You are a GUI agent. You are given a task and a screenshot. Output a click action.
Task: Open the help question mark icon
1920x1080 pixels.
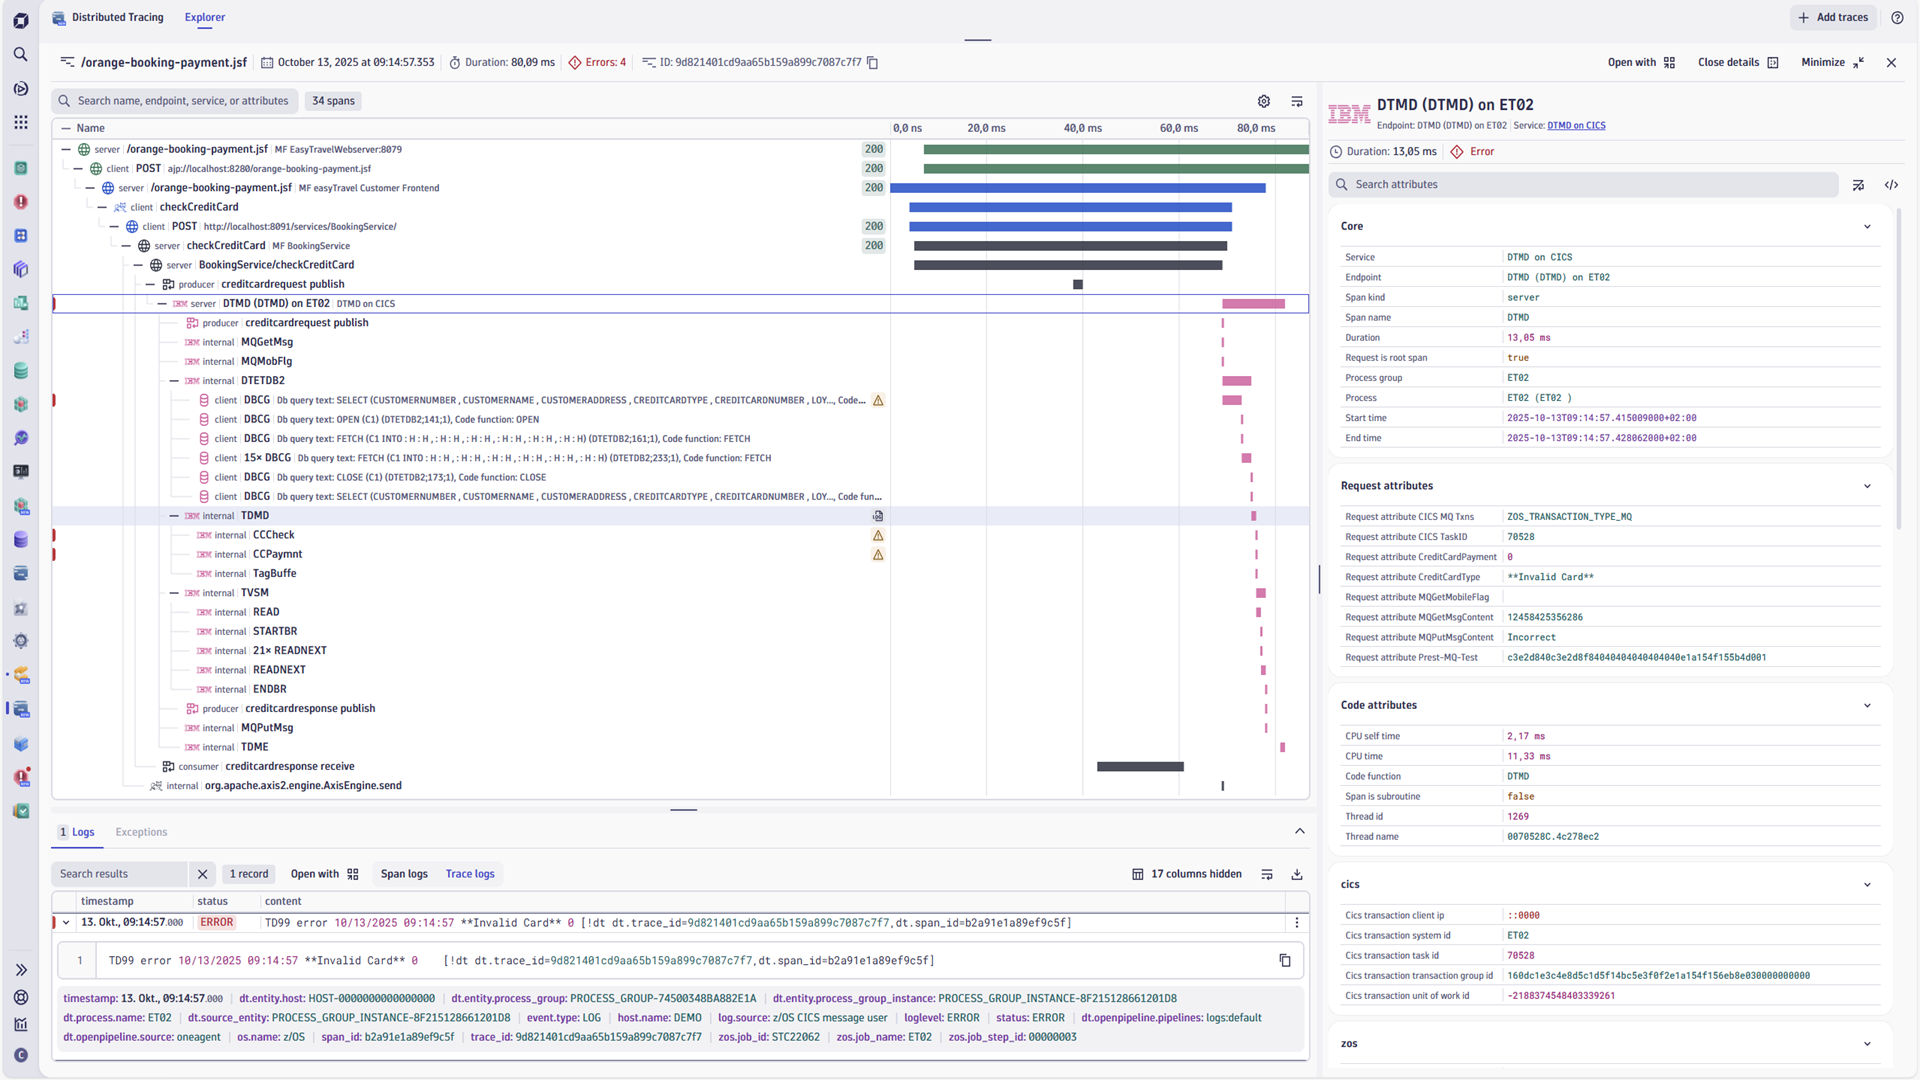tap(1897, 17)
